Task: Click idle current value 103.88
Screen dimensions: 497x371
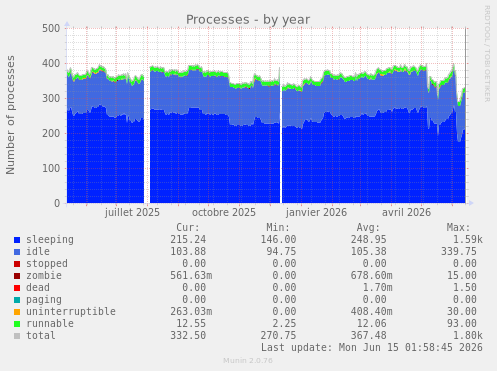Action: pos(188,252)
